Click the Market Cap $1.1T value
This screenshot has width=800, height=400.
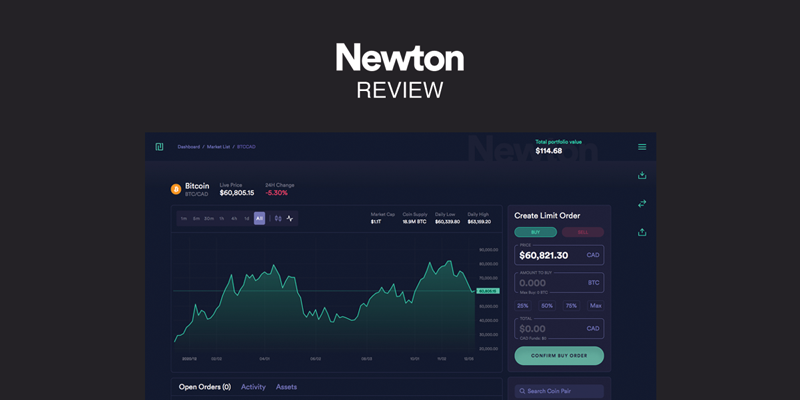click(x=376, y=222)
